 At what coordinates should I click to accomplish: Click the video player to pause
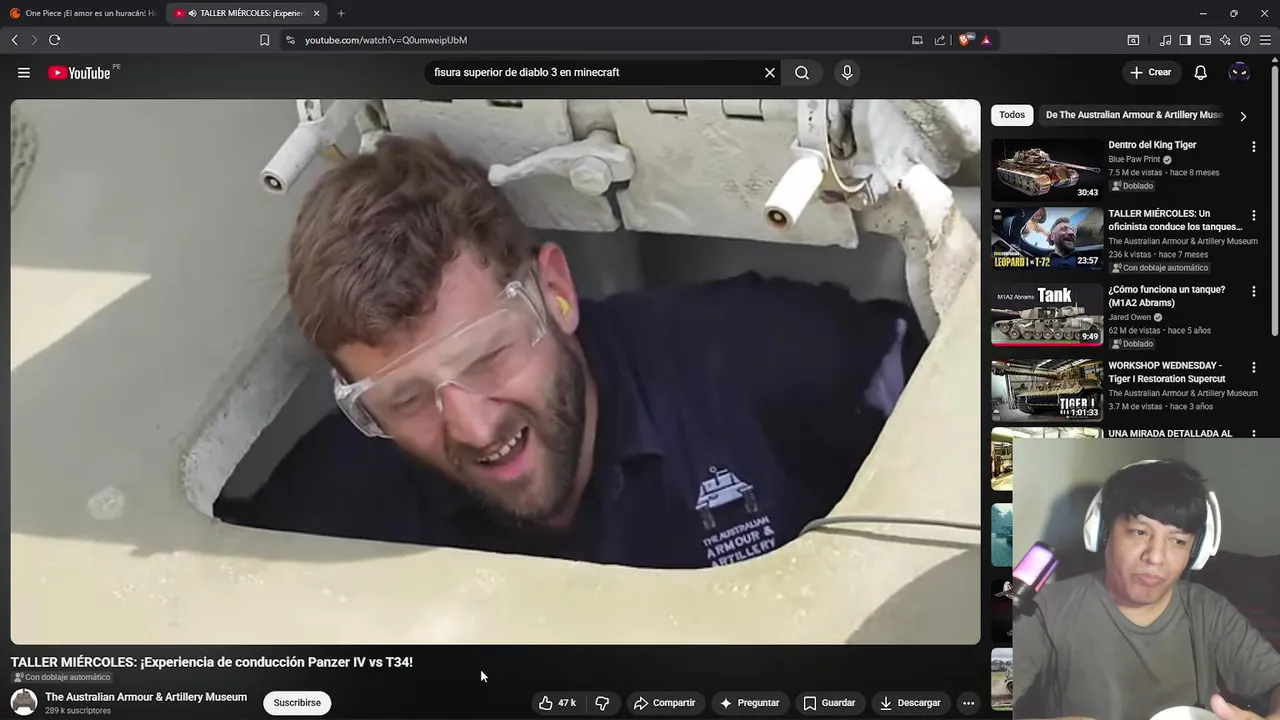pos(496,372)
